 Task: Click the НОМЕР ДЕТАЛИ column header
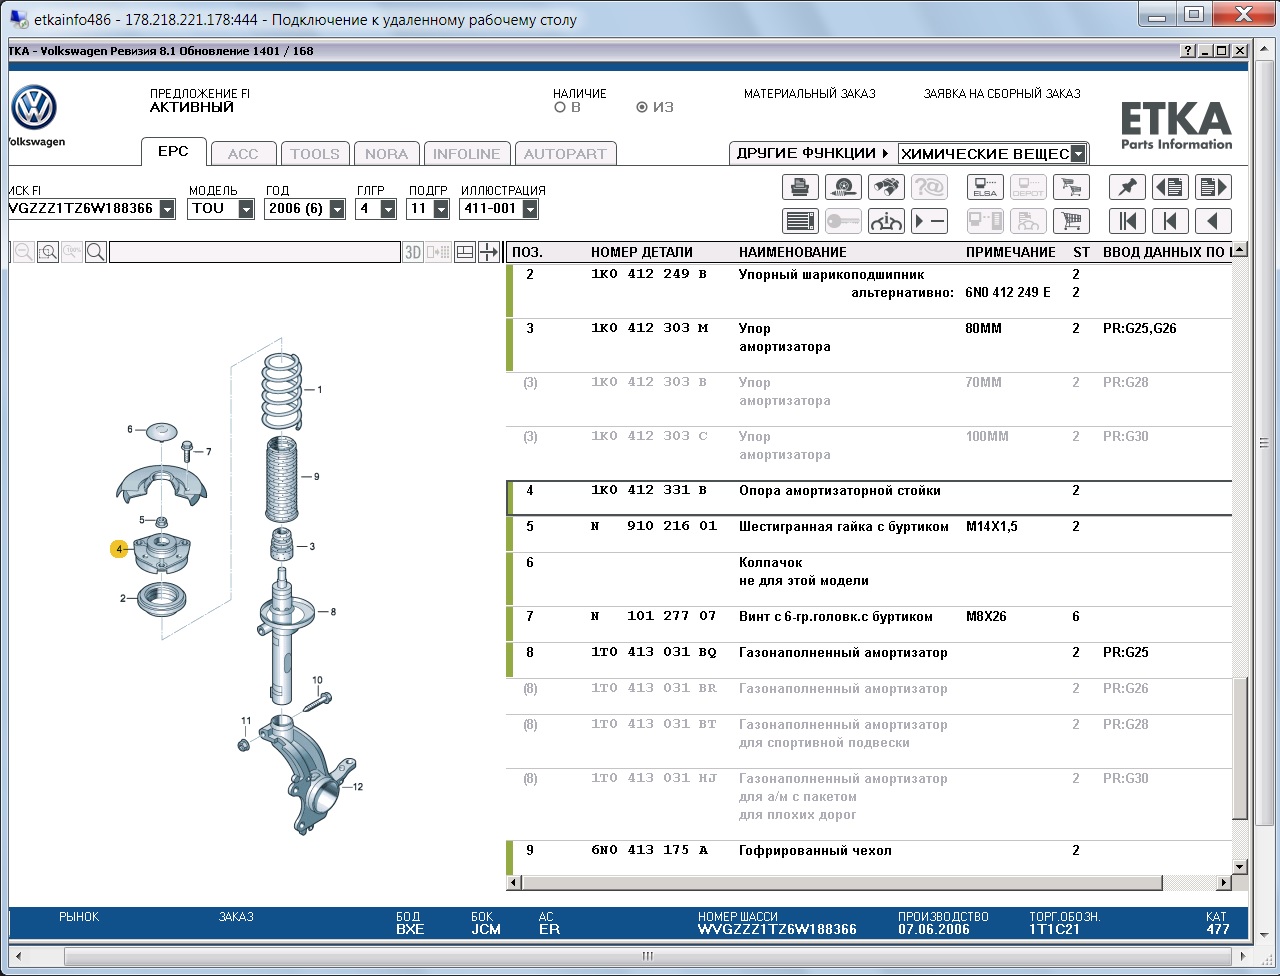click(642, 252)
